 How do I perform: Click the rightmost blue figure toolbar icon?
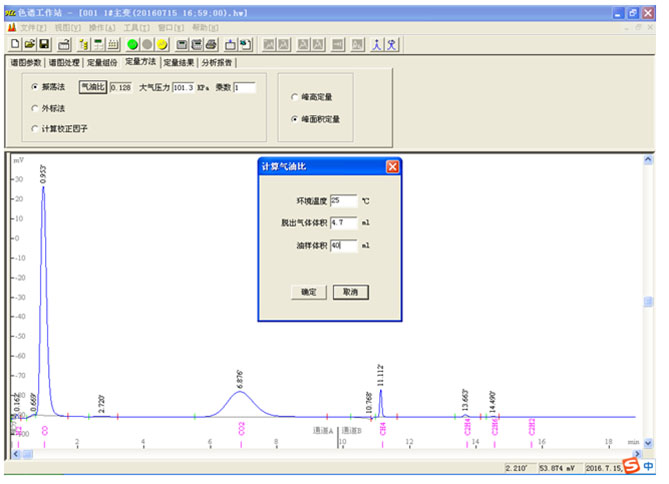pyautogui.click(x=394, y=45)
